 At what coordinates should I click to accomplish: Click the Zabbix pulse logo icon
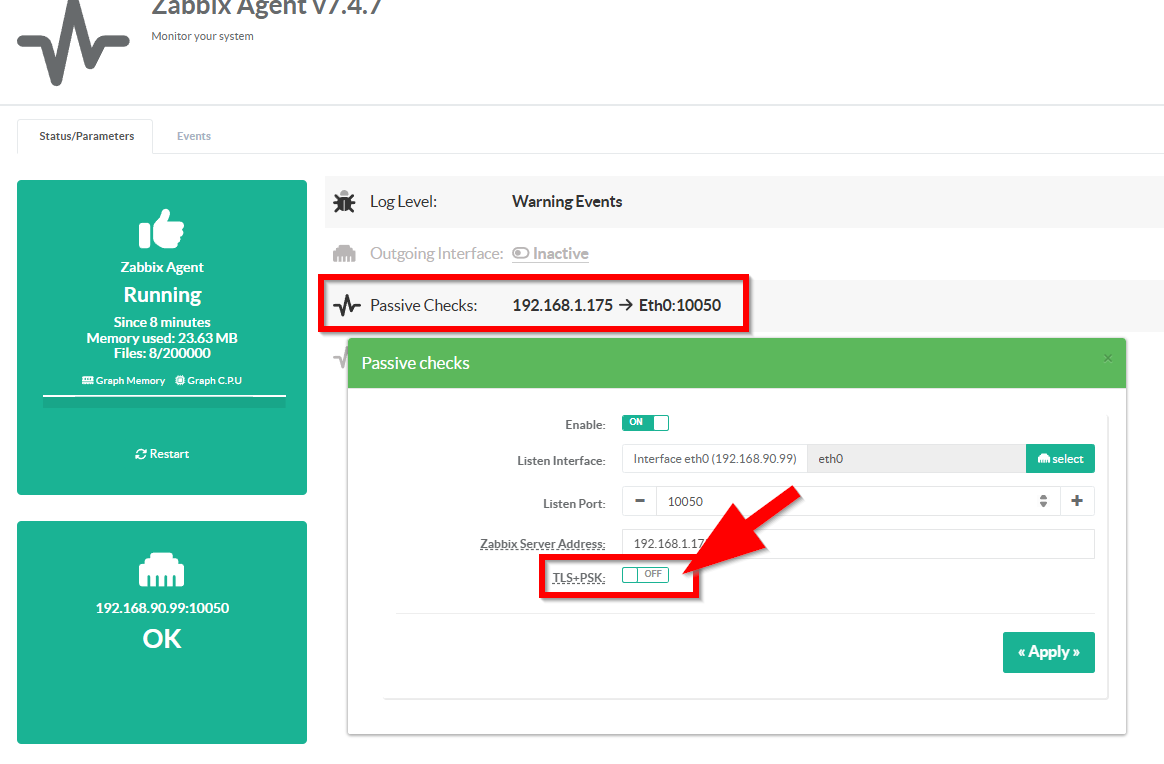click(x=73, y=43)
